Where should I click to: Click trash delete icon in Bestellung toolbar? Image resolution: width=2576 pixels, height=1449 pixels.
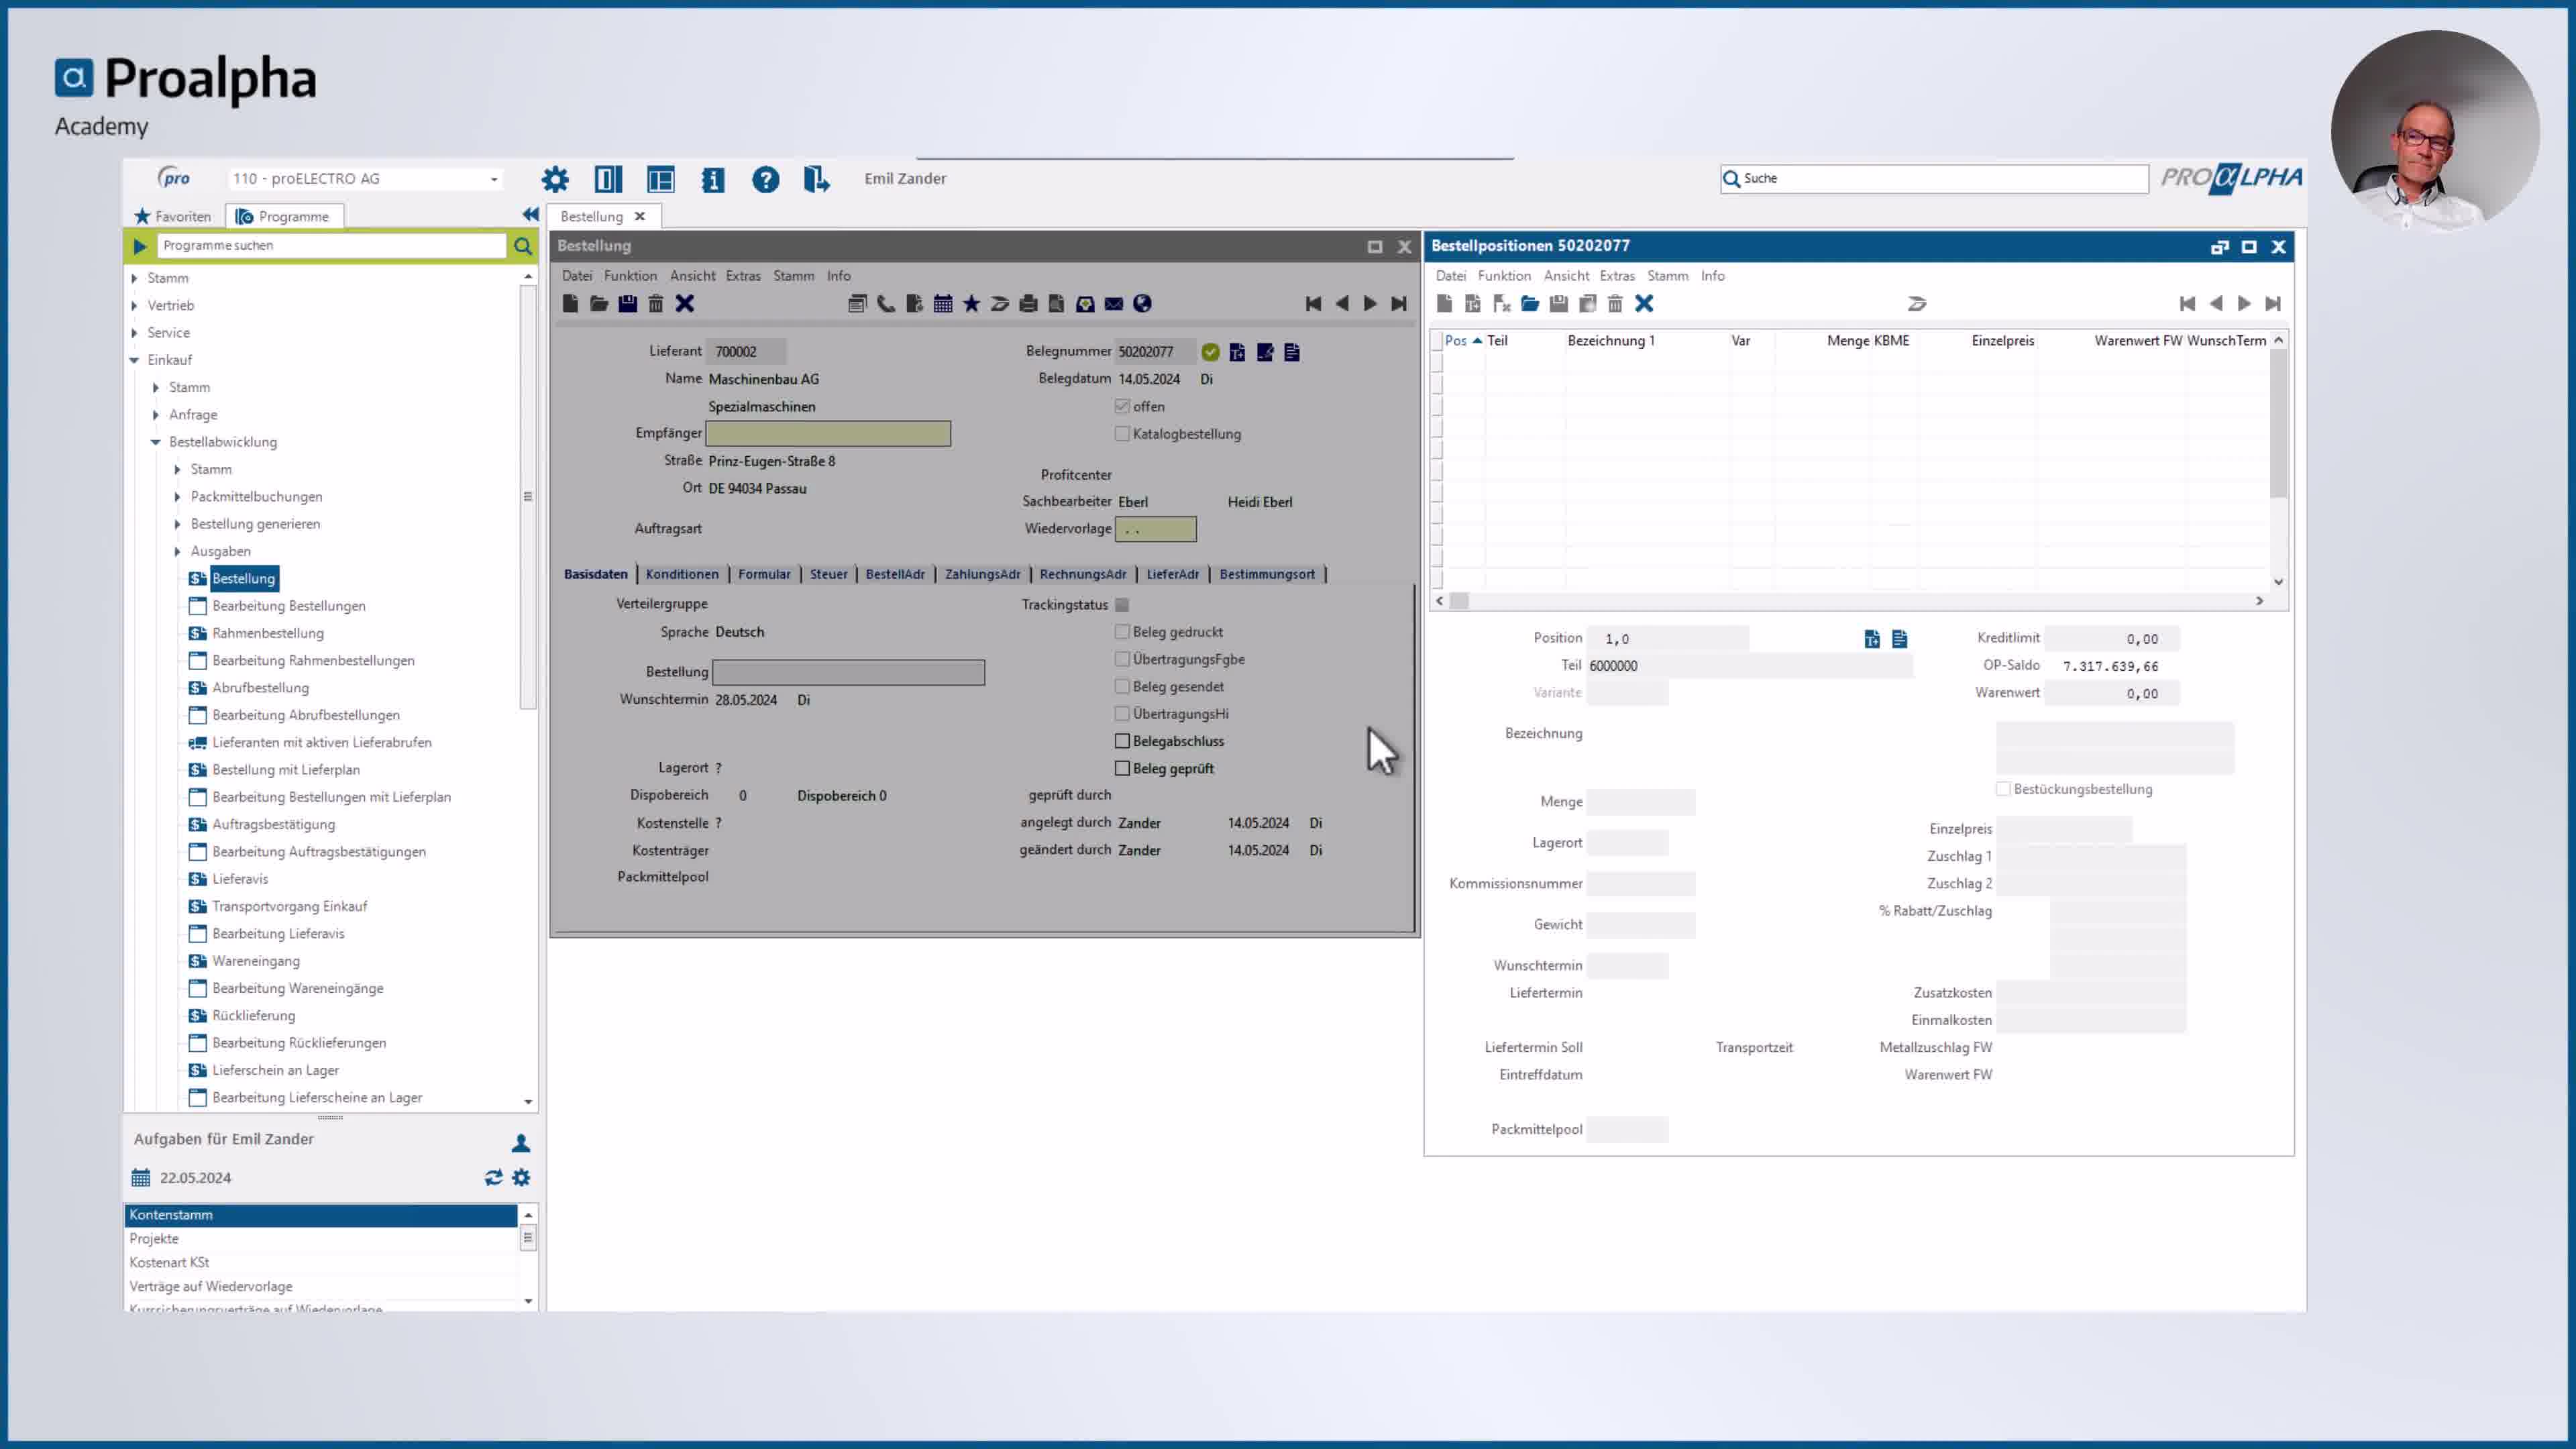(656, 304)
